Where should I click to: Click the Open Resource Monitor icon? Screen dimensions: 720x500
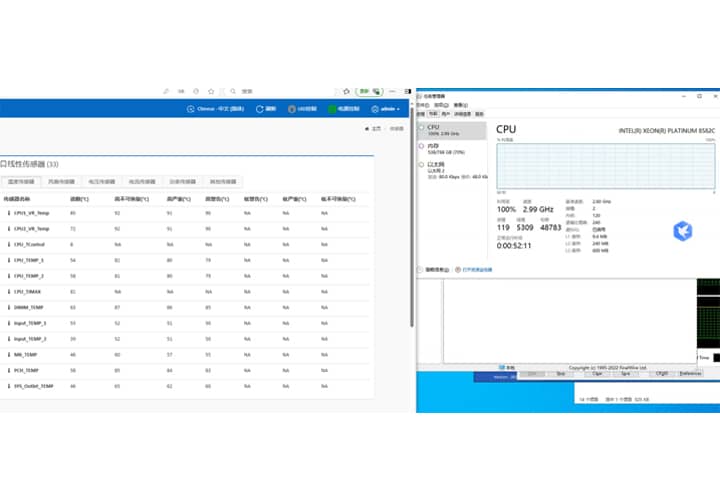coord(459,270)
